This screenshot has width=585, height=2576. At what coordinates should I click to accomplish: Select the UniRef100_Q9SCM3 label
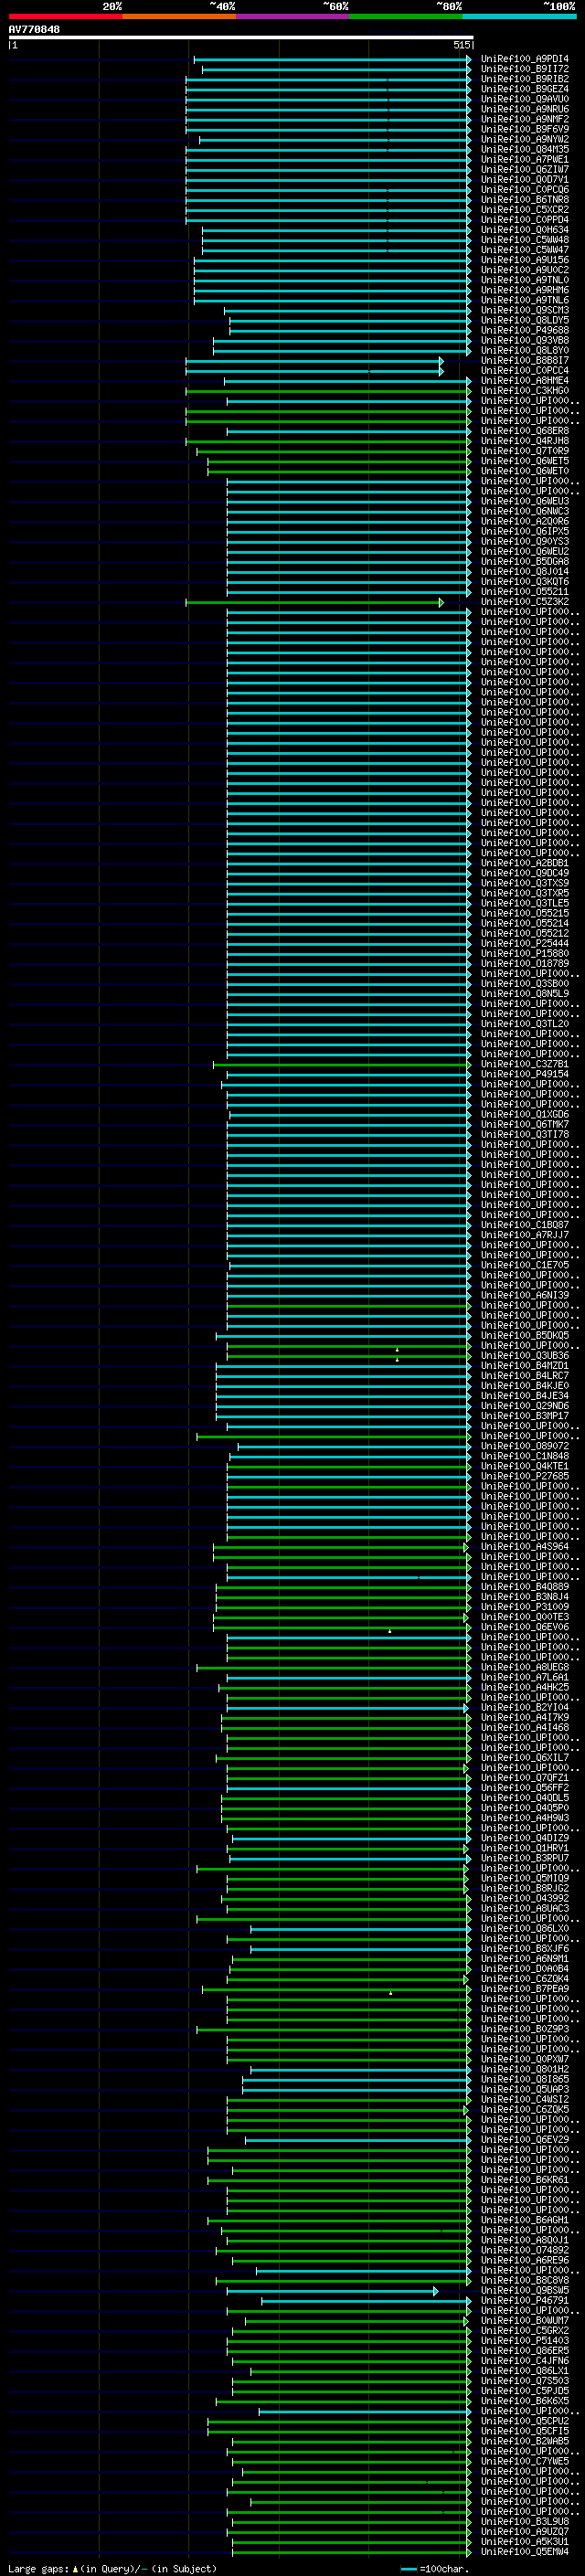524,310
